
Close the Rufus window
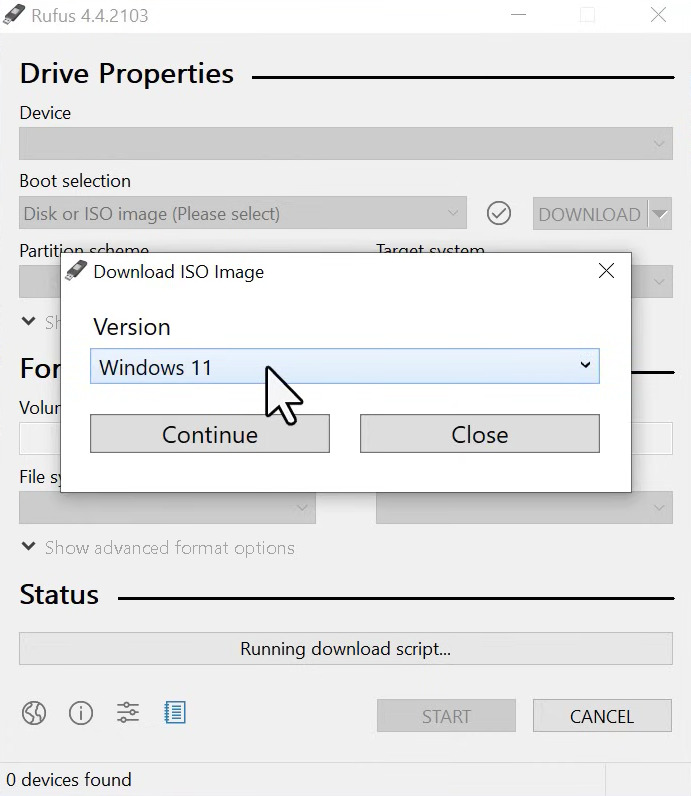(x=659, y=15)
